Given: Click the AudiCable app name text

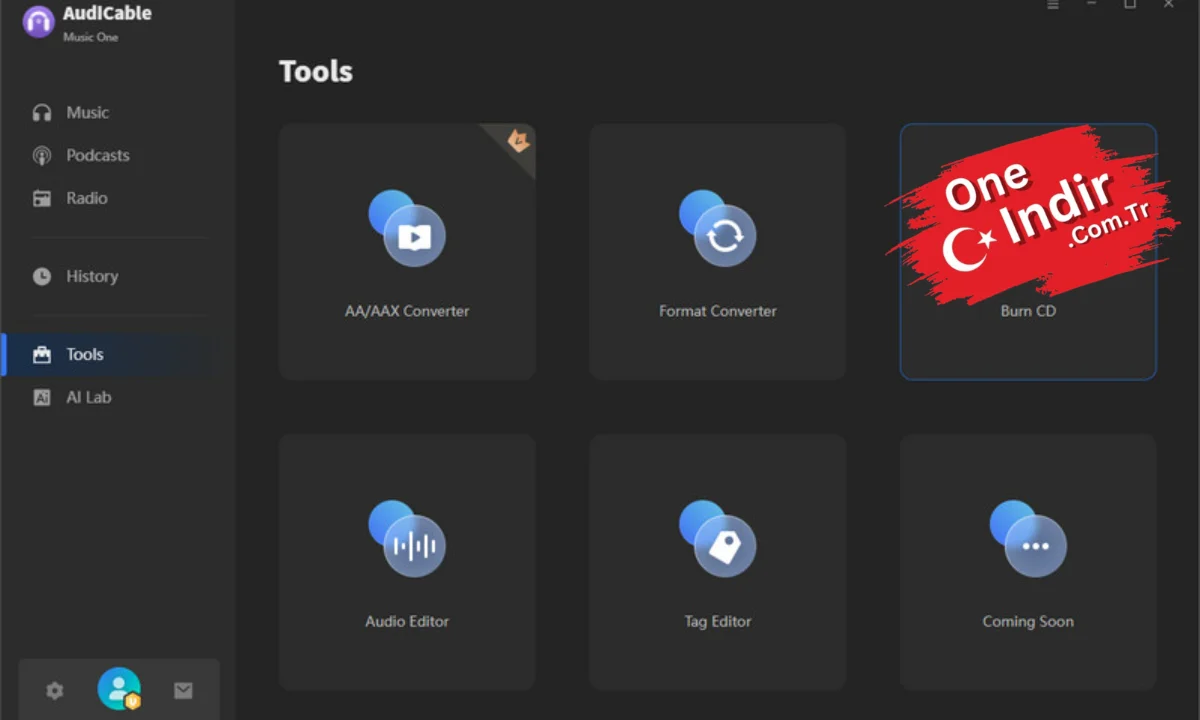Looking at the screenshot, I should coord(107,14).
